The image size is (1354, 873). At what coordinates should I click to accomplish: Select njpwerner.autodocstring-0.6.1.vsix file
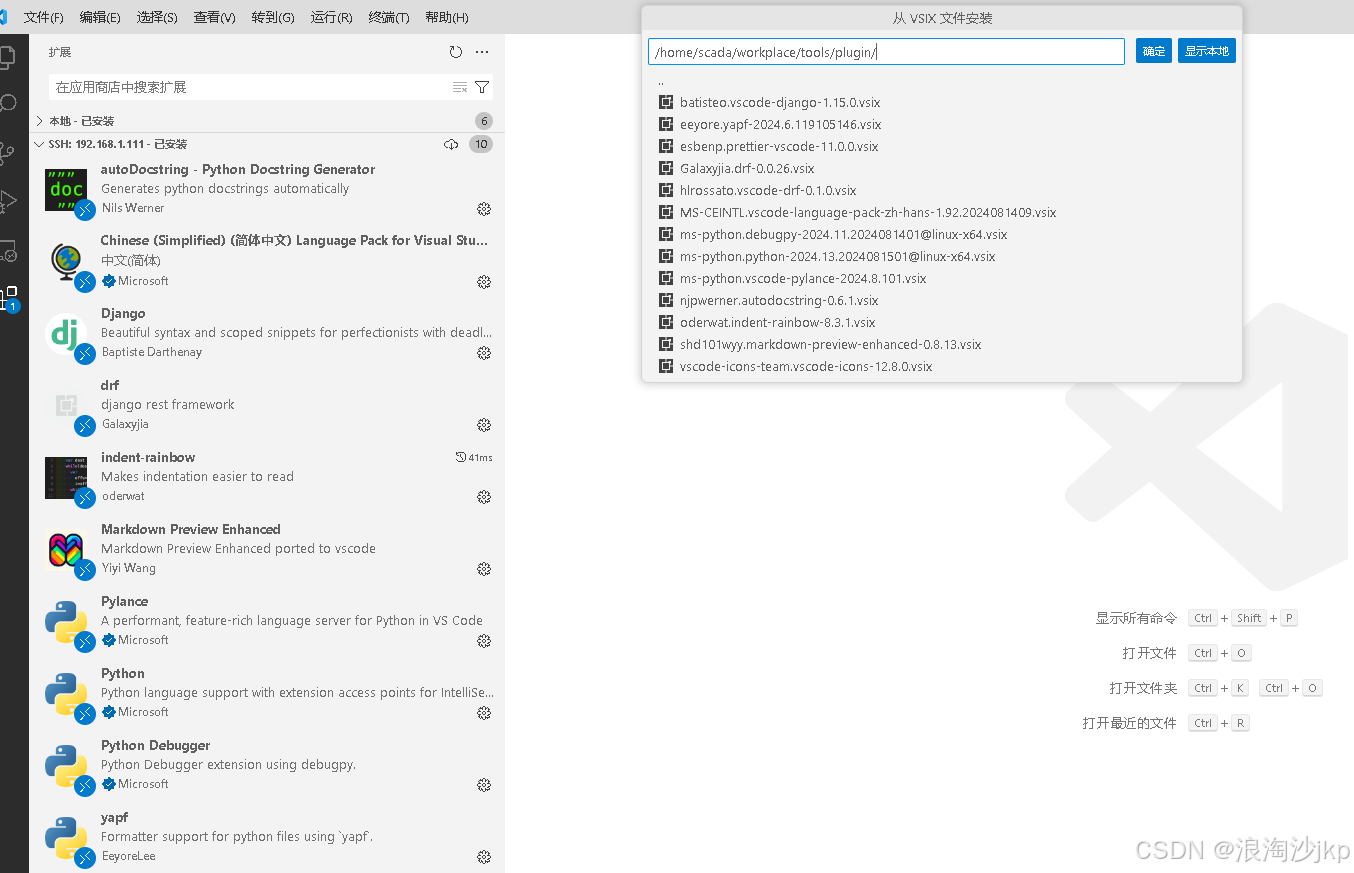point(942,301)
